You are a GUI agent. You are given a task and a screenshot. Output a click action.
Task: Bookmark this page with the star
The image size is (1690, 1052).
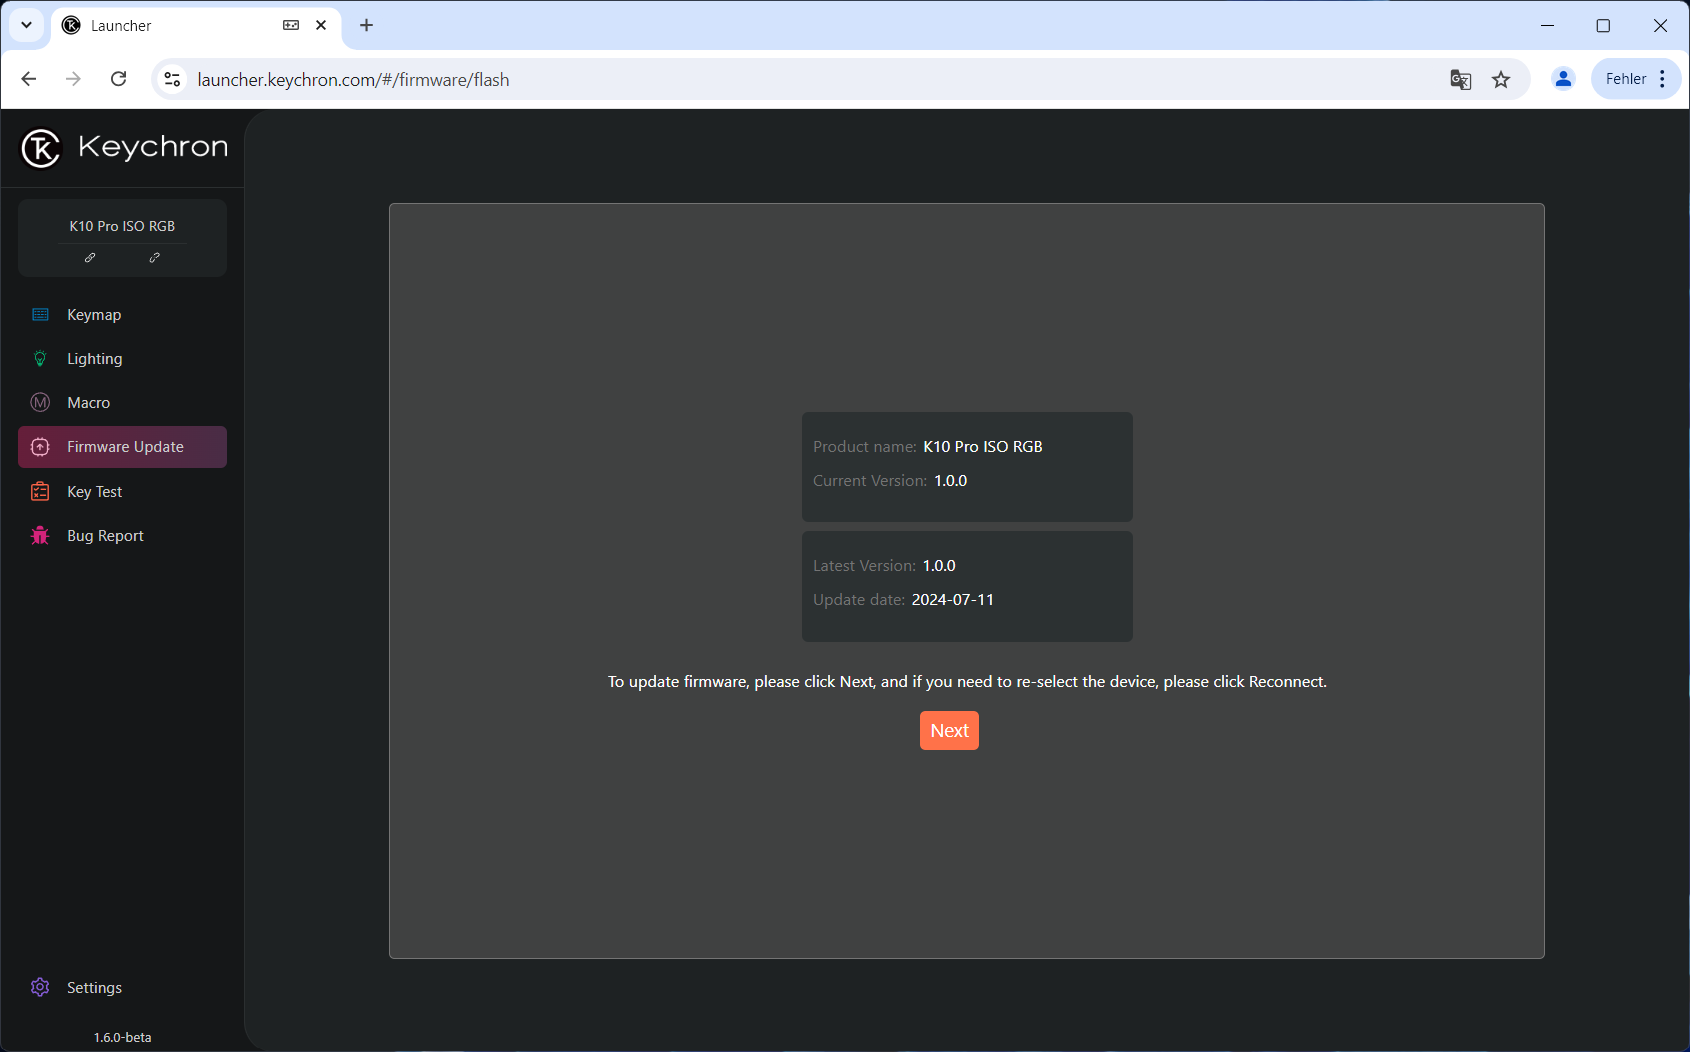pyautogui.click(x=1501, y=79)
